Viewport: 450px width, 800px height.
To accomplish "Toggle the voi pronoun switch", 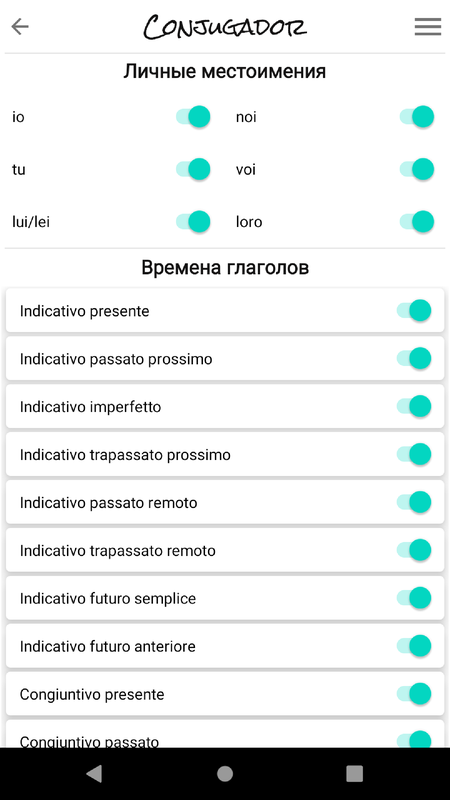I will 417,169.
